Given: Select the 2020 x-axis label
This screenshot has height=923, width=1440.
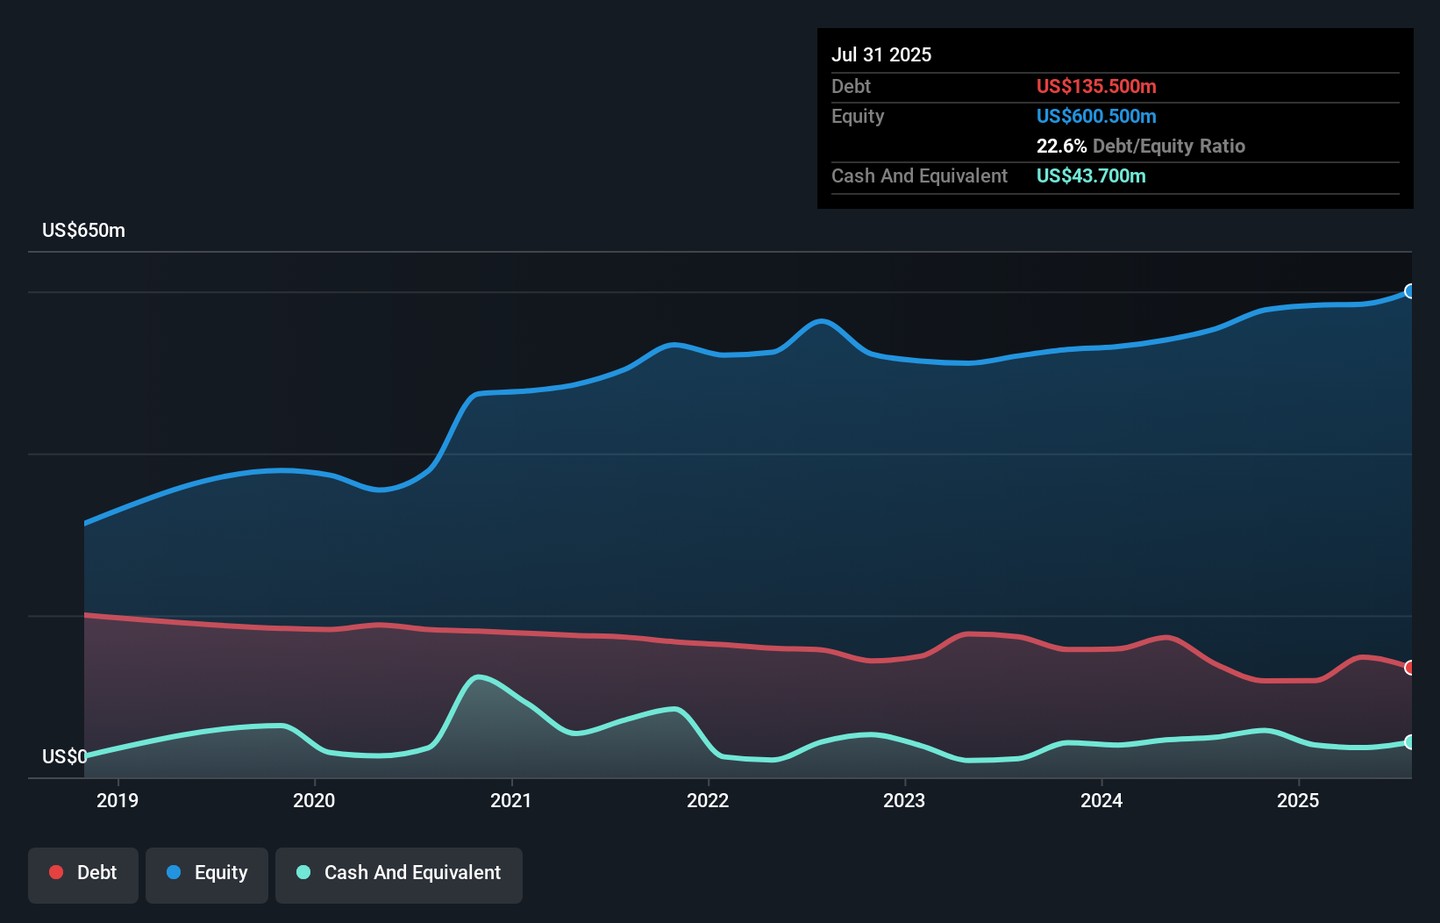Looking at the screenshot, I should [314, 800].
